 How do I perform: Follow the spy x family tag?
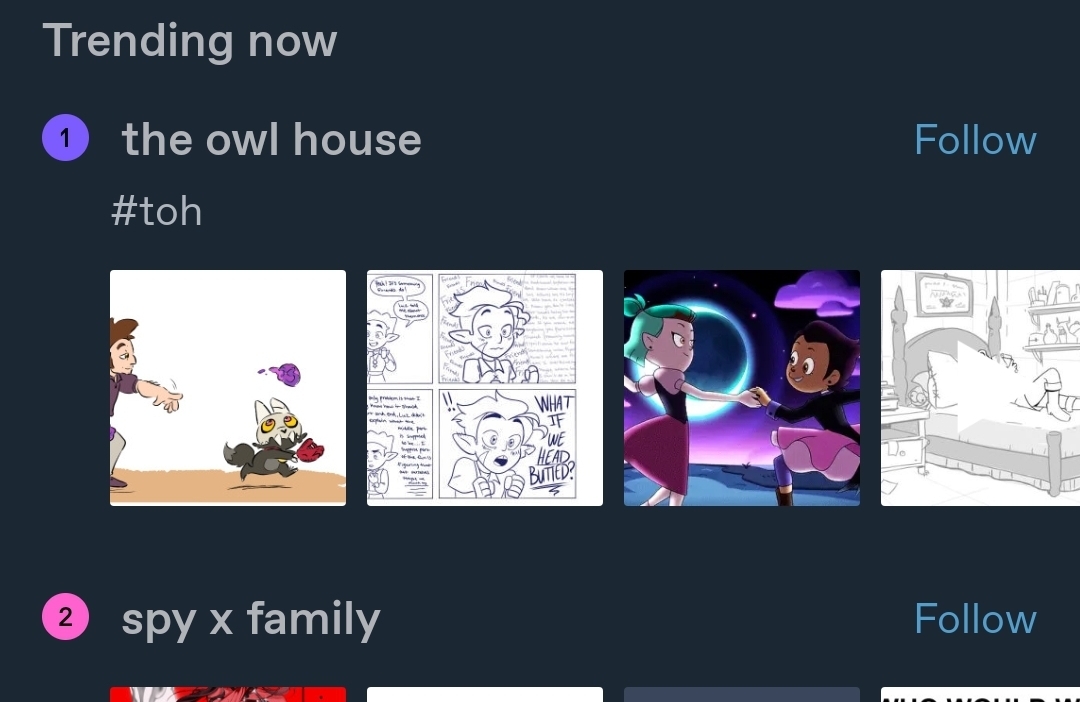tap(975, 619)
